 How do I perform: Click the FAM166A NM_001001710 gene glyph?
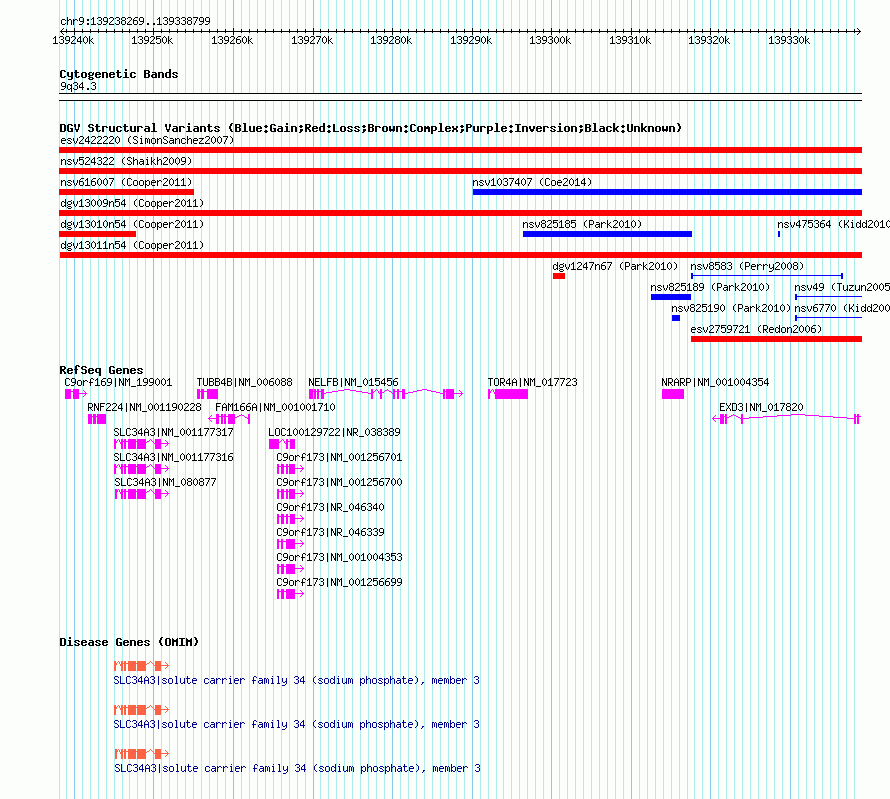229,419
